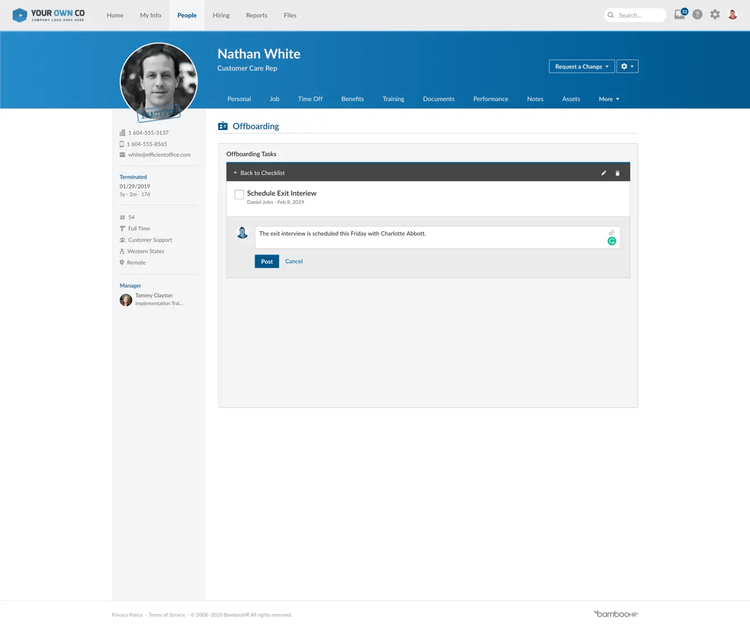Click the BambooHR footer logo
Image resolution: width=750 pixels, height=634 pixels.
(x=616, y=614)
